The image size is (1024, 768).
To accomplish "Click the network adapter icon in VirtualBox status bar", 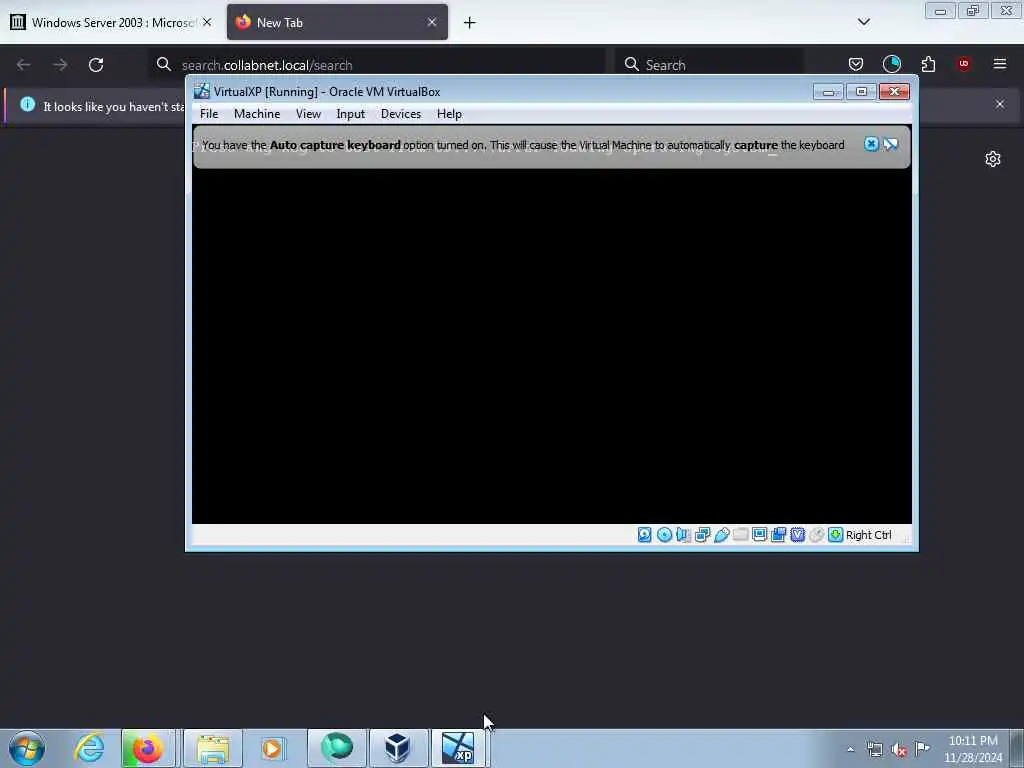I will [x=703, y=535].
